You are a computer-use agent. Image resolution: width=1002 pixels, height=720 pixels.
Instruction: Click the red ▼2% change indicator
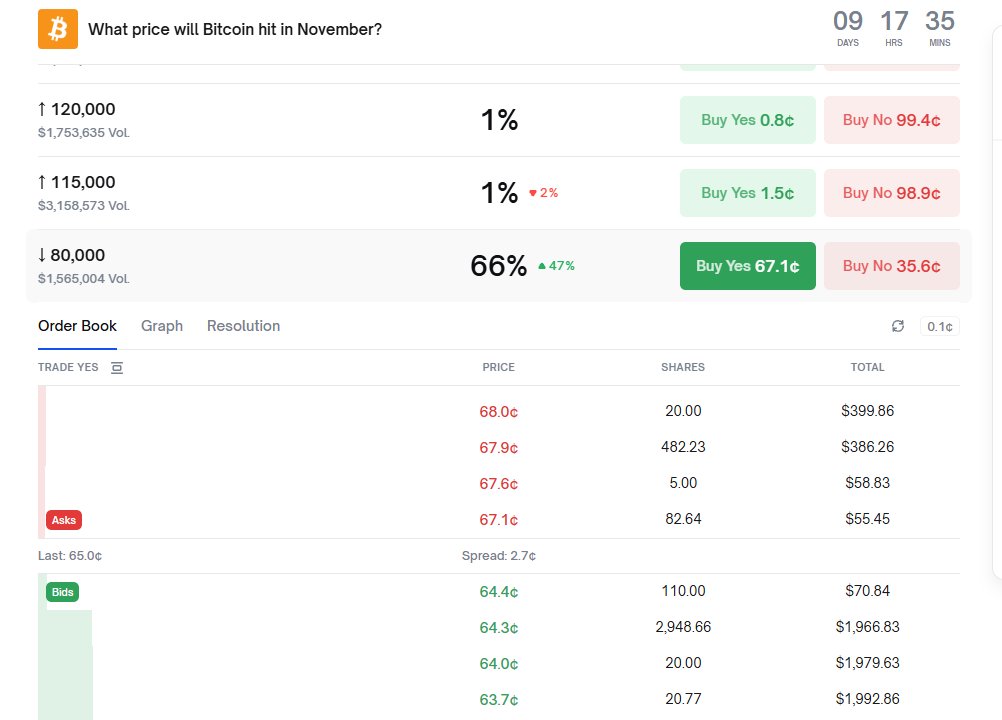[x=543, y=193]
